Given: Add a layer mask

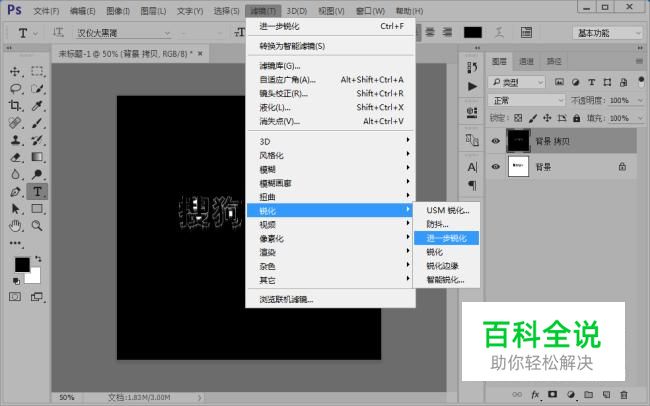Looking at the screenshot, I should tap(553, 394).
